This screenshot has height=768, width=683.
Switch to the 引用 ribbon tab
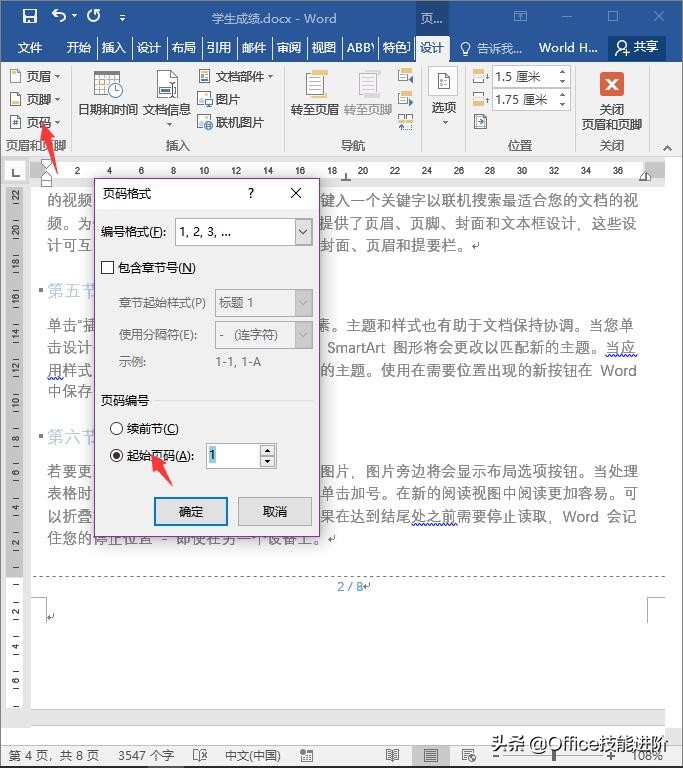(219, 48)
